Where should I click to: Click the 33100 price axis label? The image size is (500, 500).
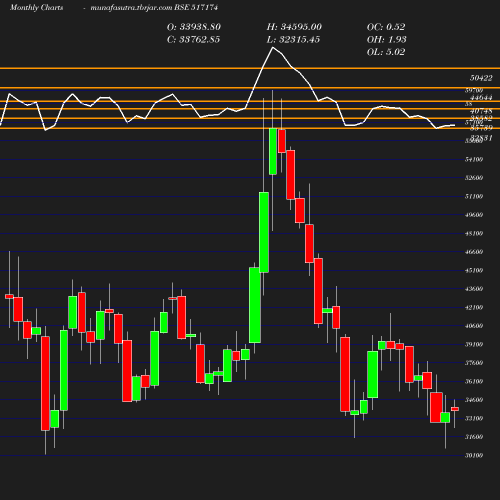pos(474,419)
